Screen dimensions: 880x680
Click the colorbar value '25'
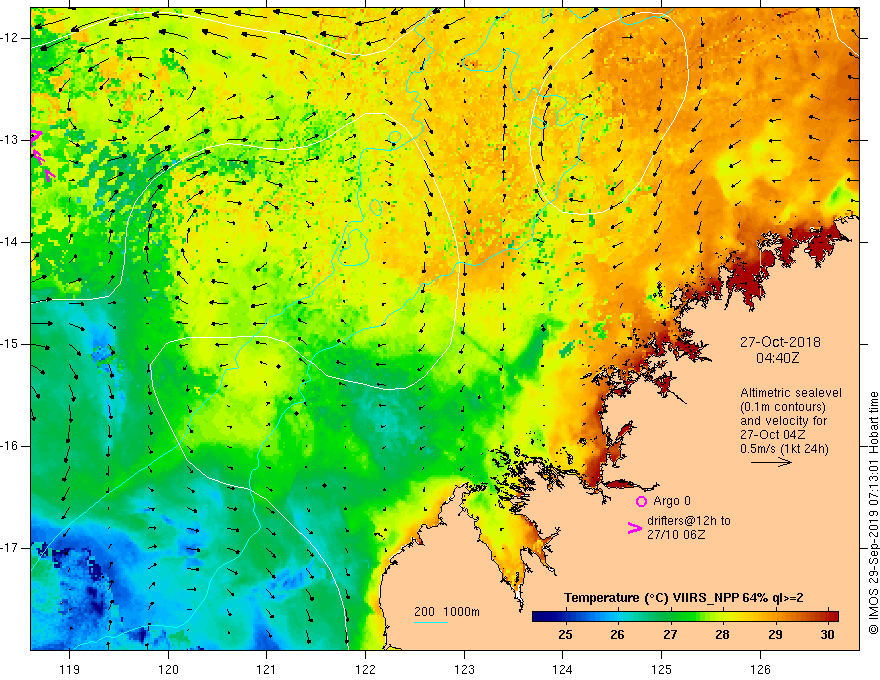(565, 635)
